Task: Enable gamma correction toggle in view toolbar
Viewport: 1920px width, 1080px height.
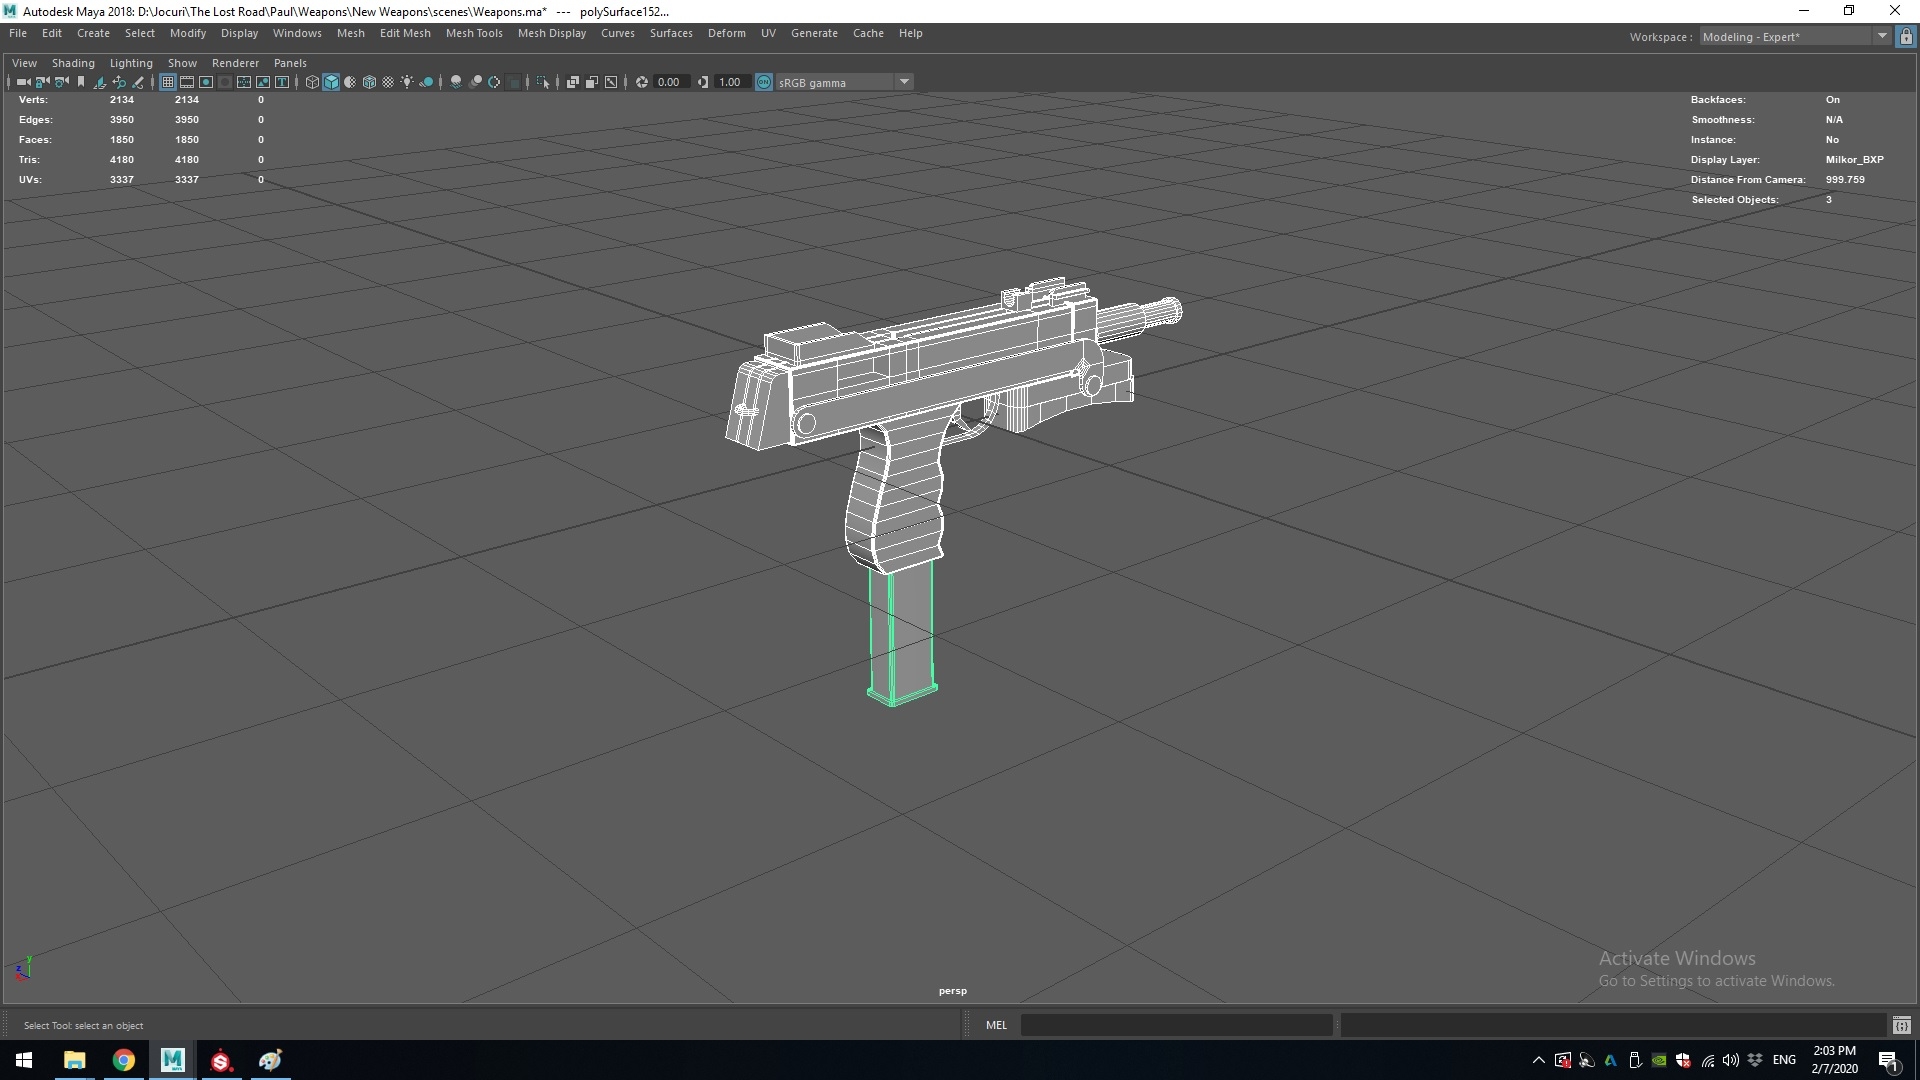Action: click(763, 82)
